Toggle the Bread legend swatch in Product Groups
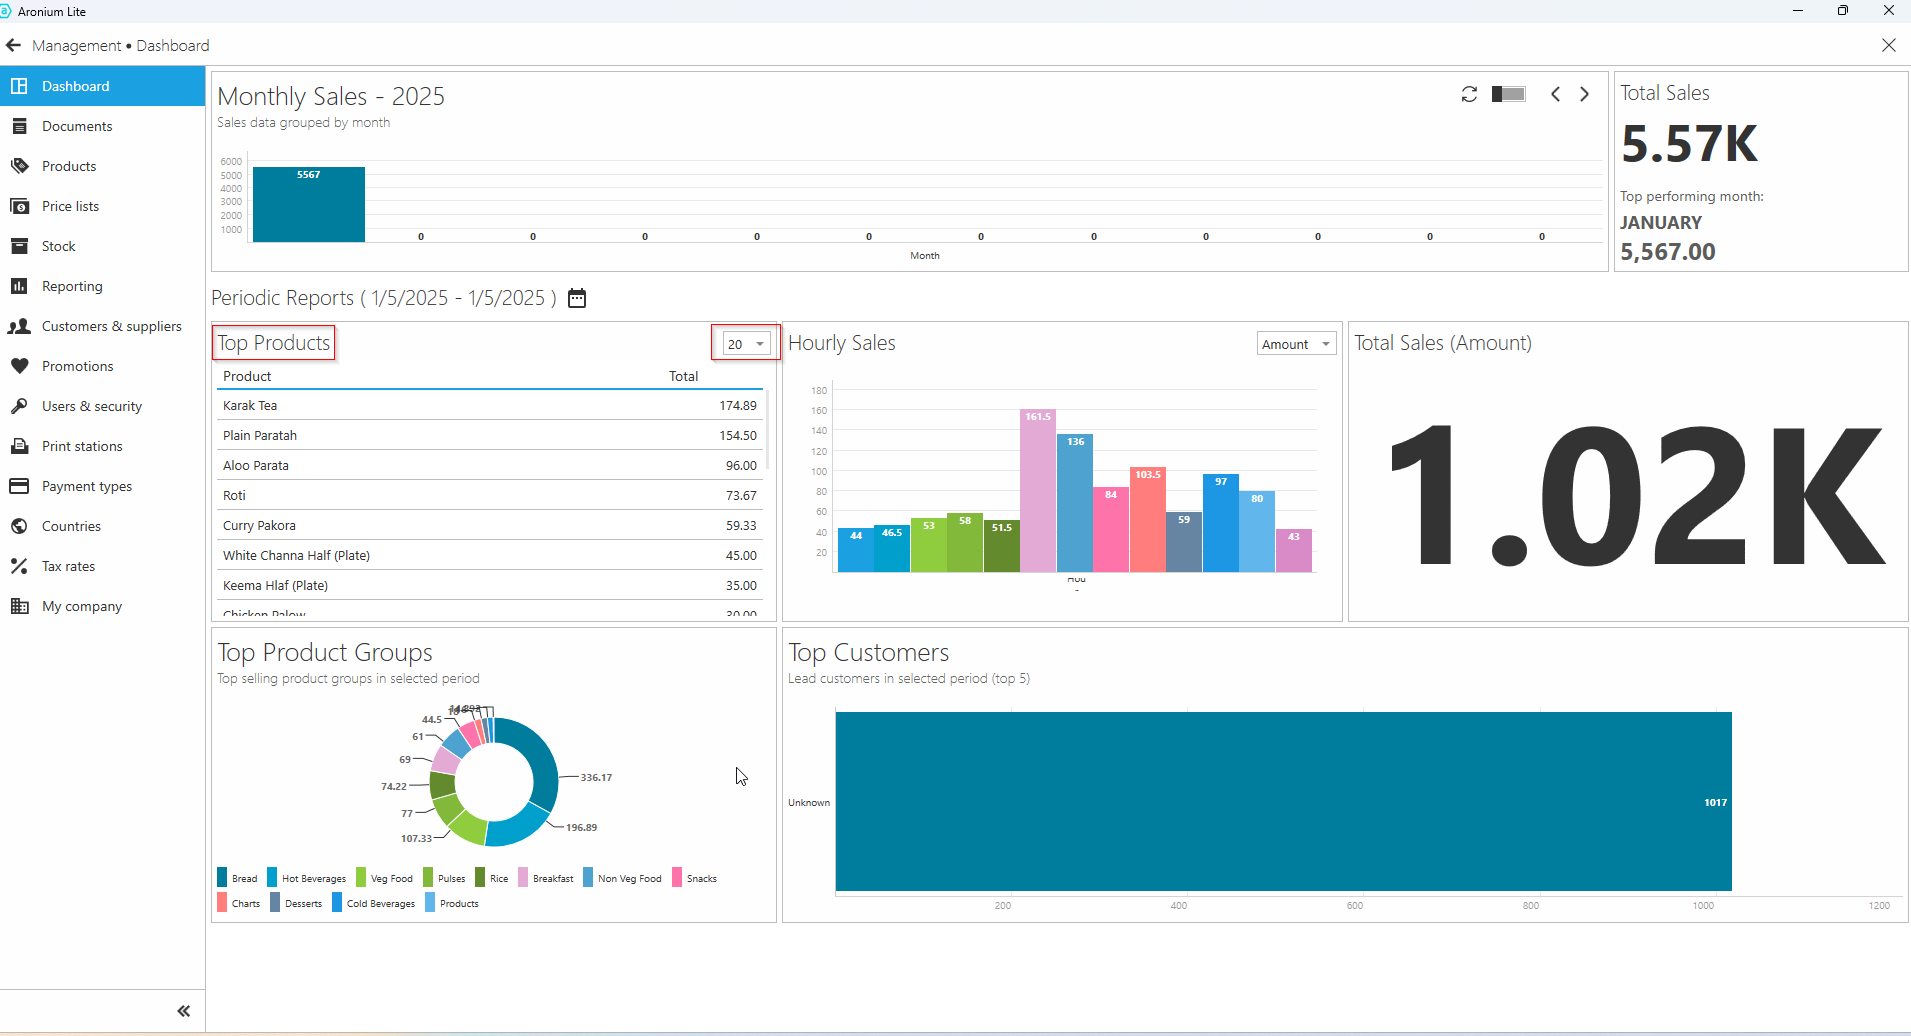Viewport: 1911px width, 1036px height. (x=223, y=878)
